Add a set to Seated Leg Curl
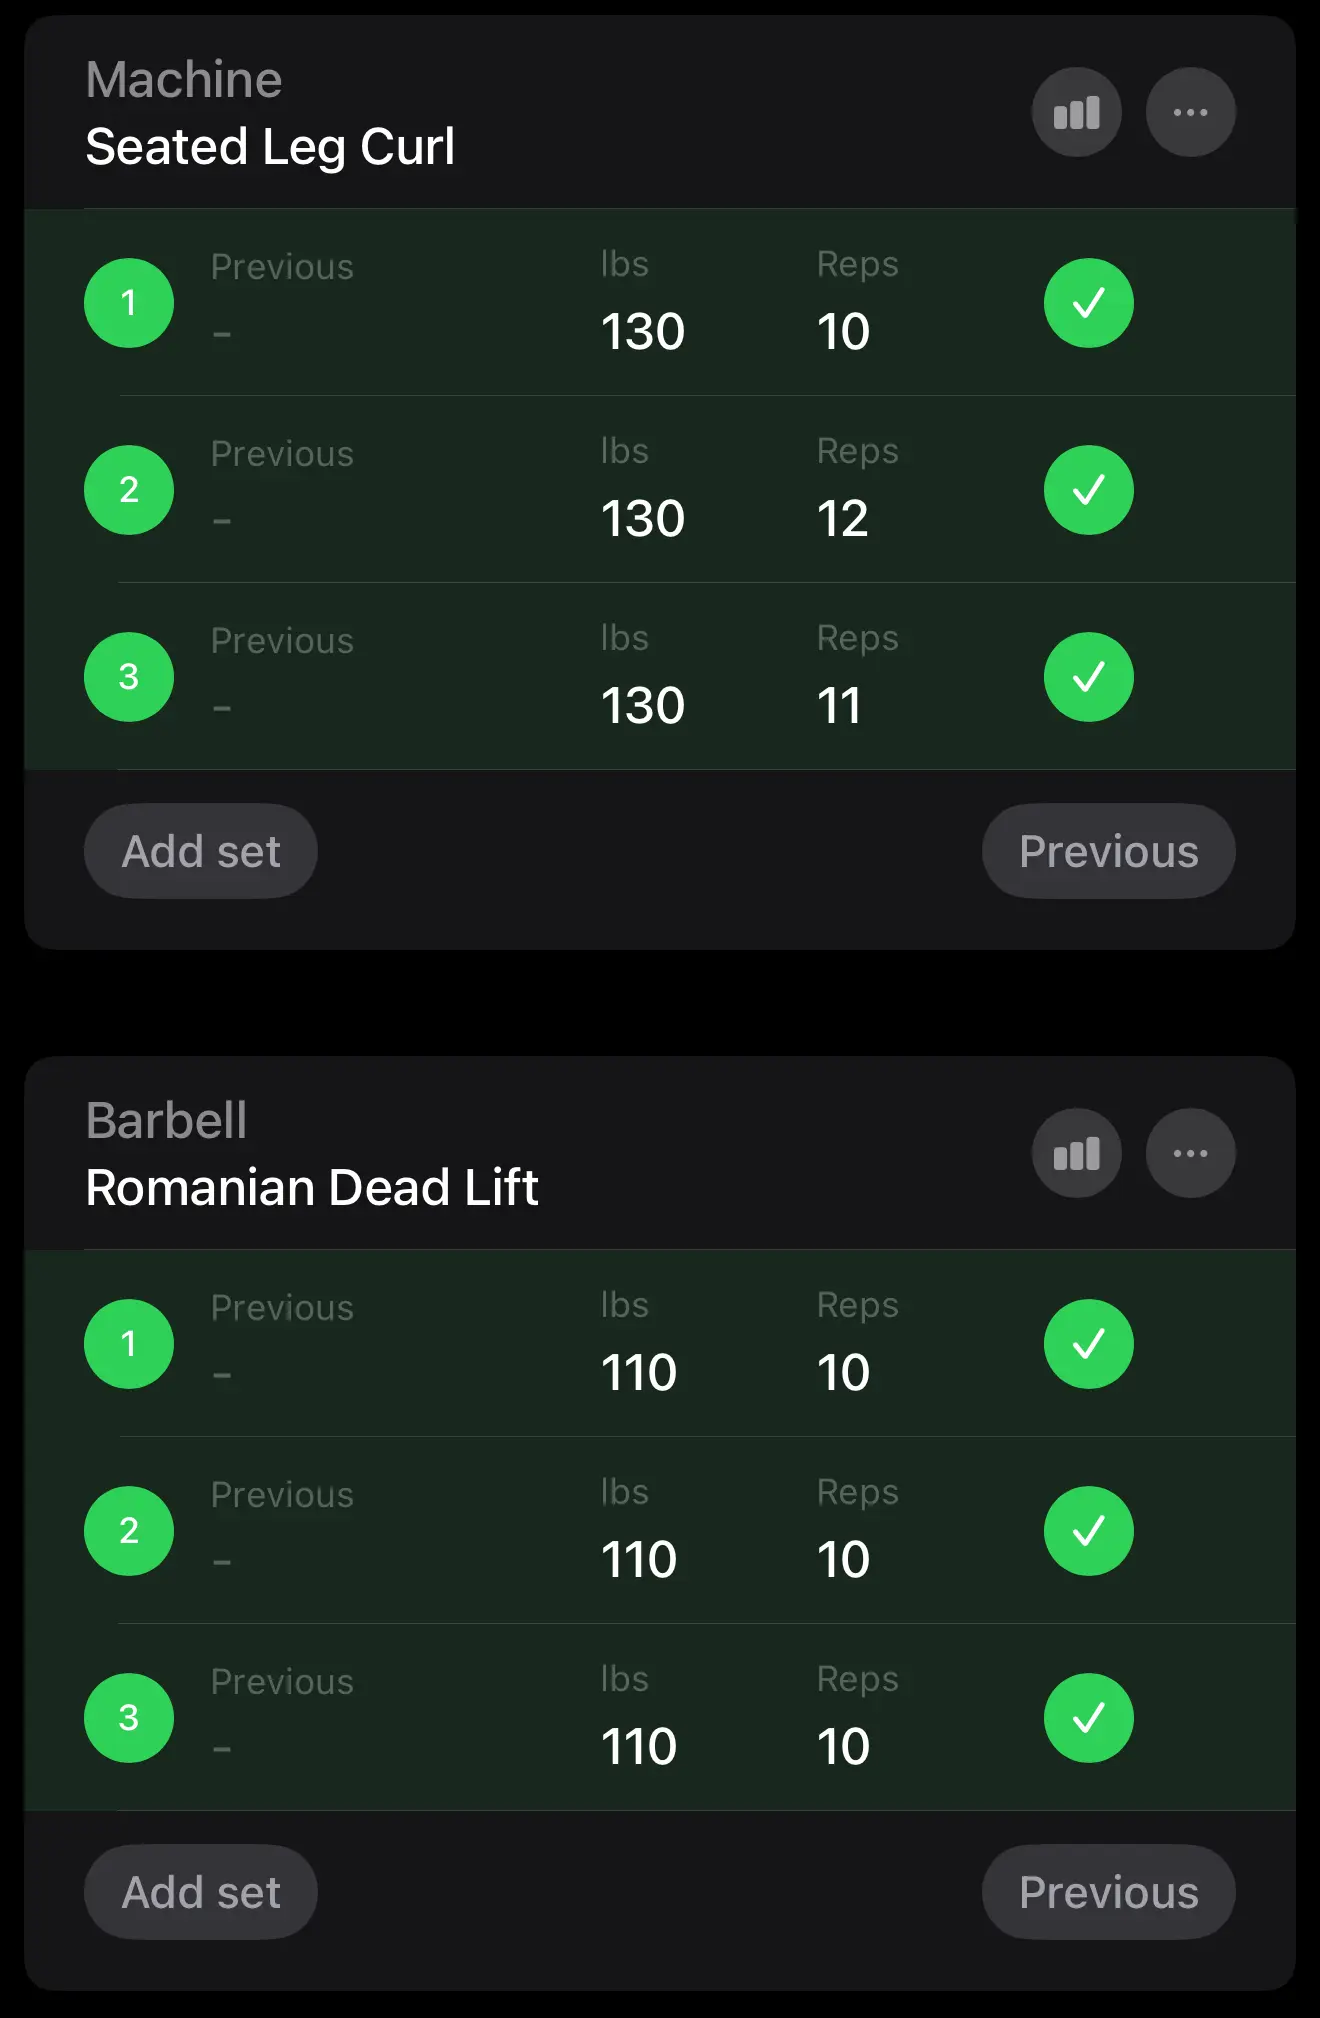The image size is (1320, 2018). [x=201, y=852]
